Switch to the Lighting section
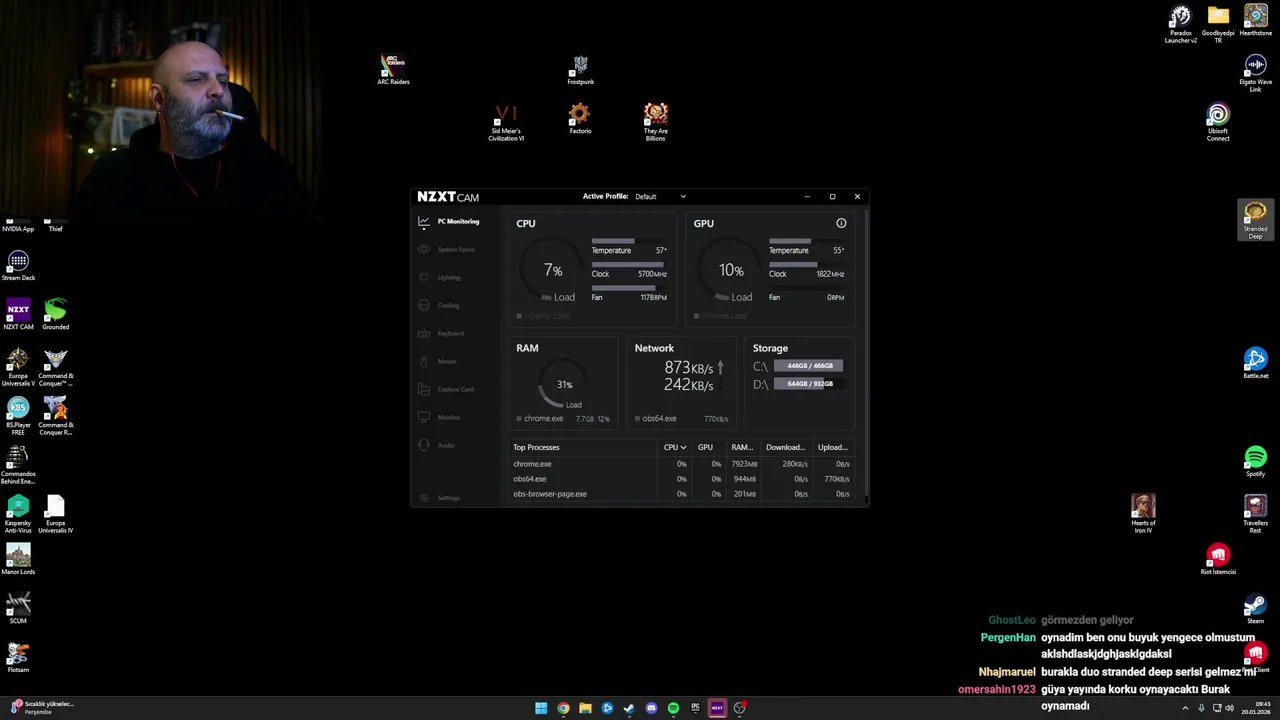This screenshot has width=1280, height=720. (440, 277)
